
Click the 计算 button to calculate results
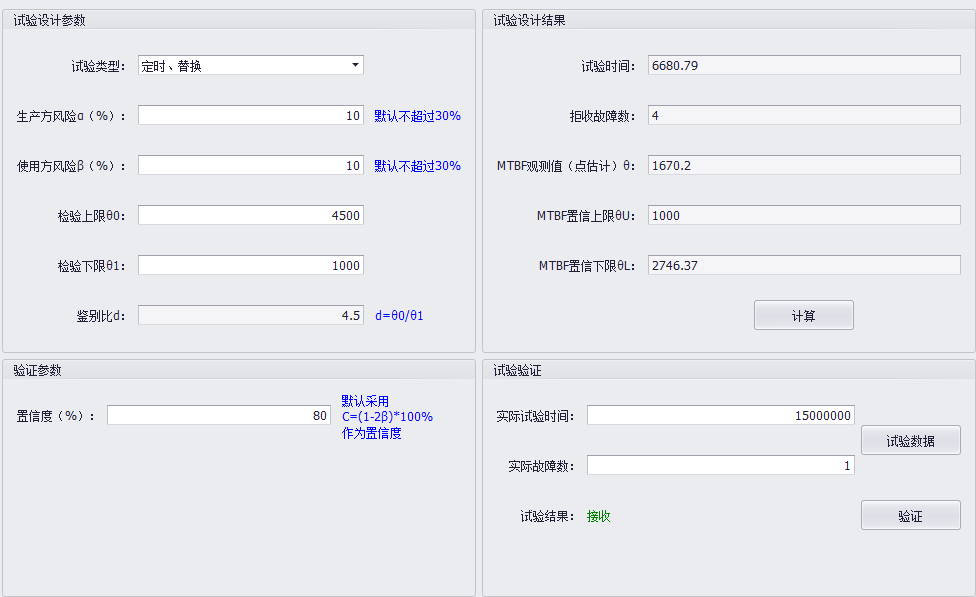(x=803, y=314)
